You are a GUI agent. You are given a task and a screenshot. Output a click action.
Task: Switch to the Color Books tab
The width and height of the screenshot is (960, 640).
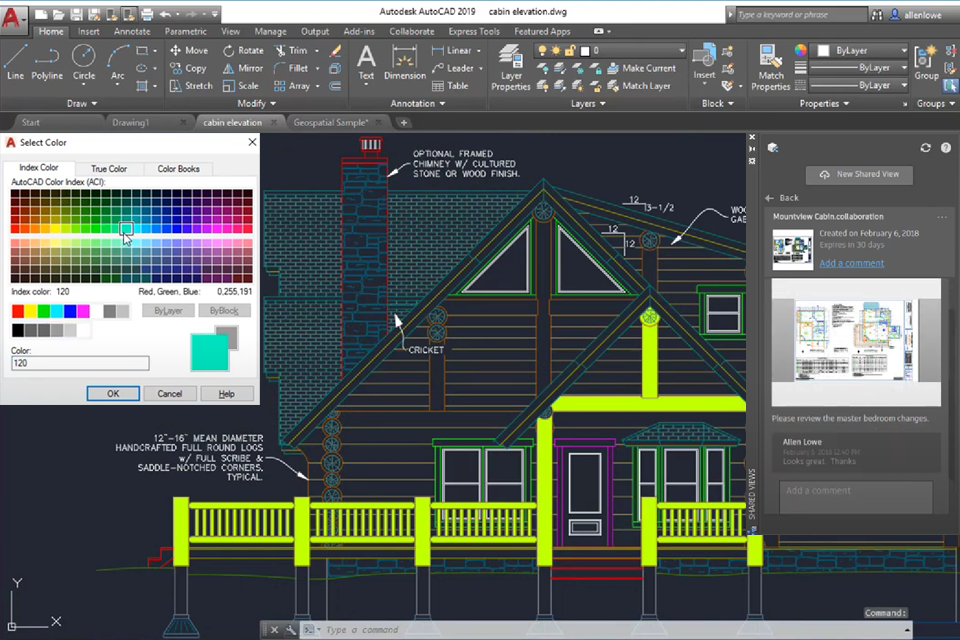[x=178, y=168]
